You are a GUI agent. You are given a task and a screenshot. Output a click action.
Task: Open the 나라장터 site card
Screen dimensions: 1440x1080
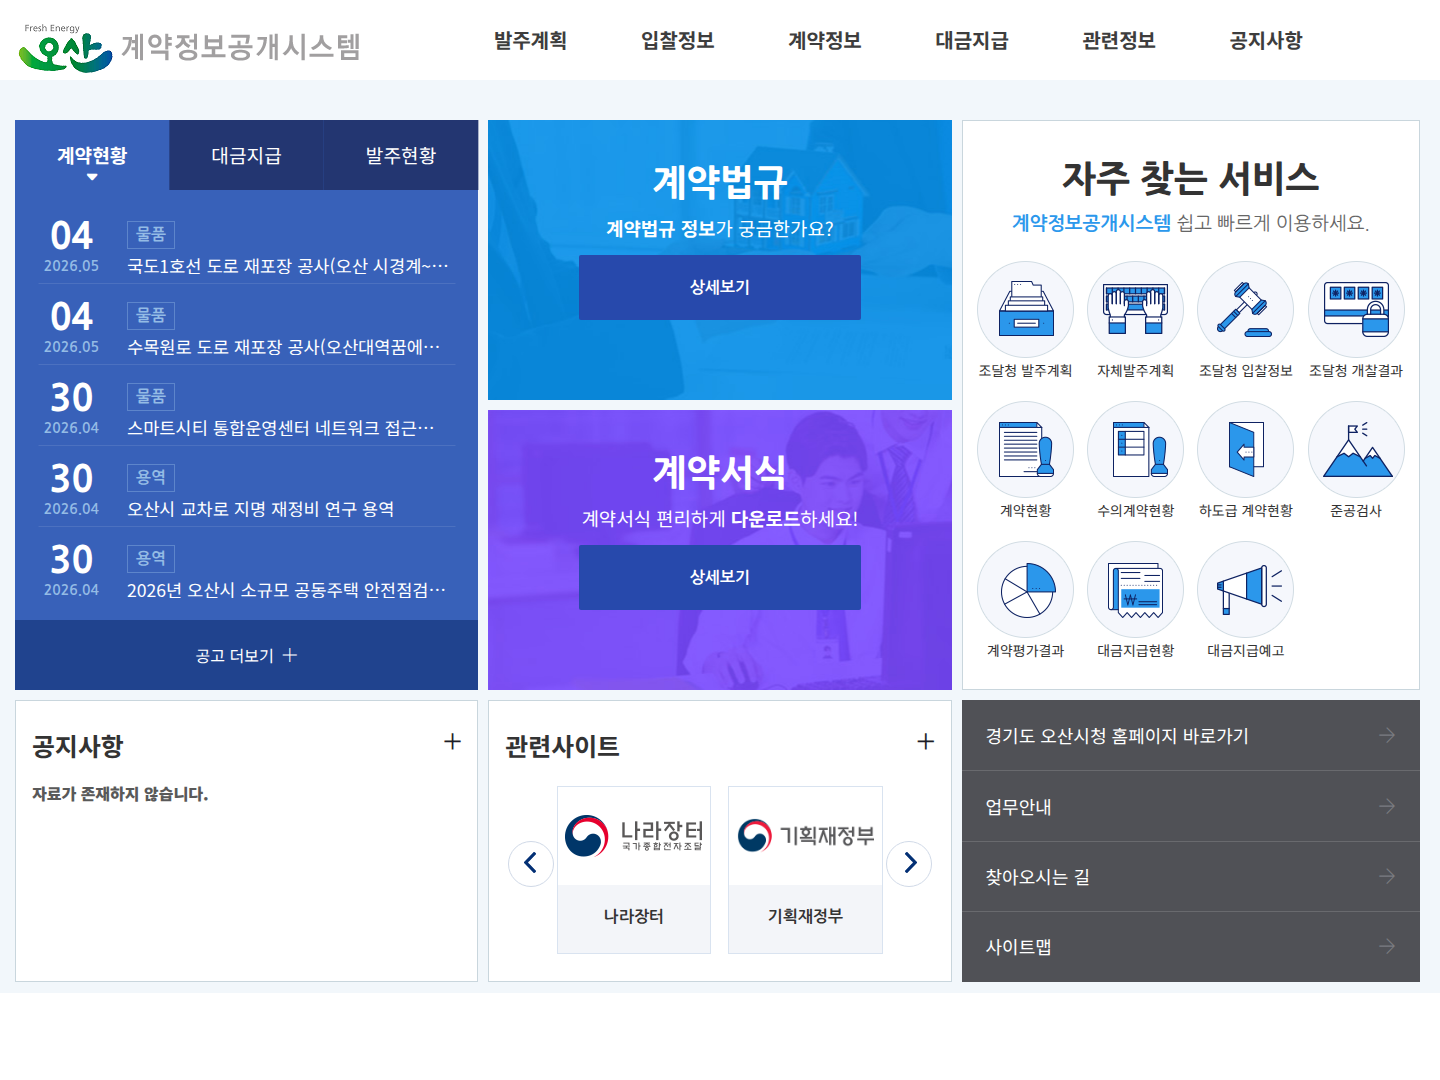(634, 870)
